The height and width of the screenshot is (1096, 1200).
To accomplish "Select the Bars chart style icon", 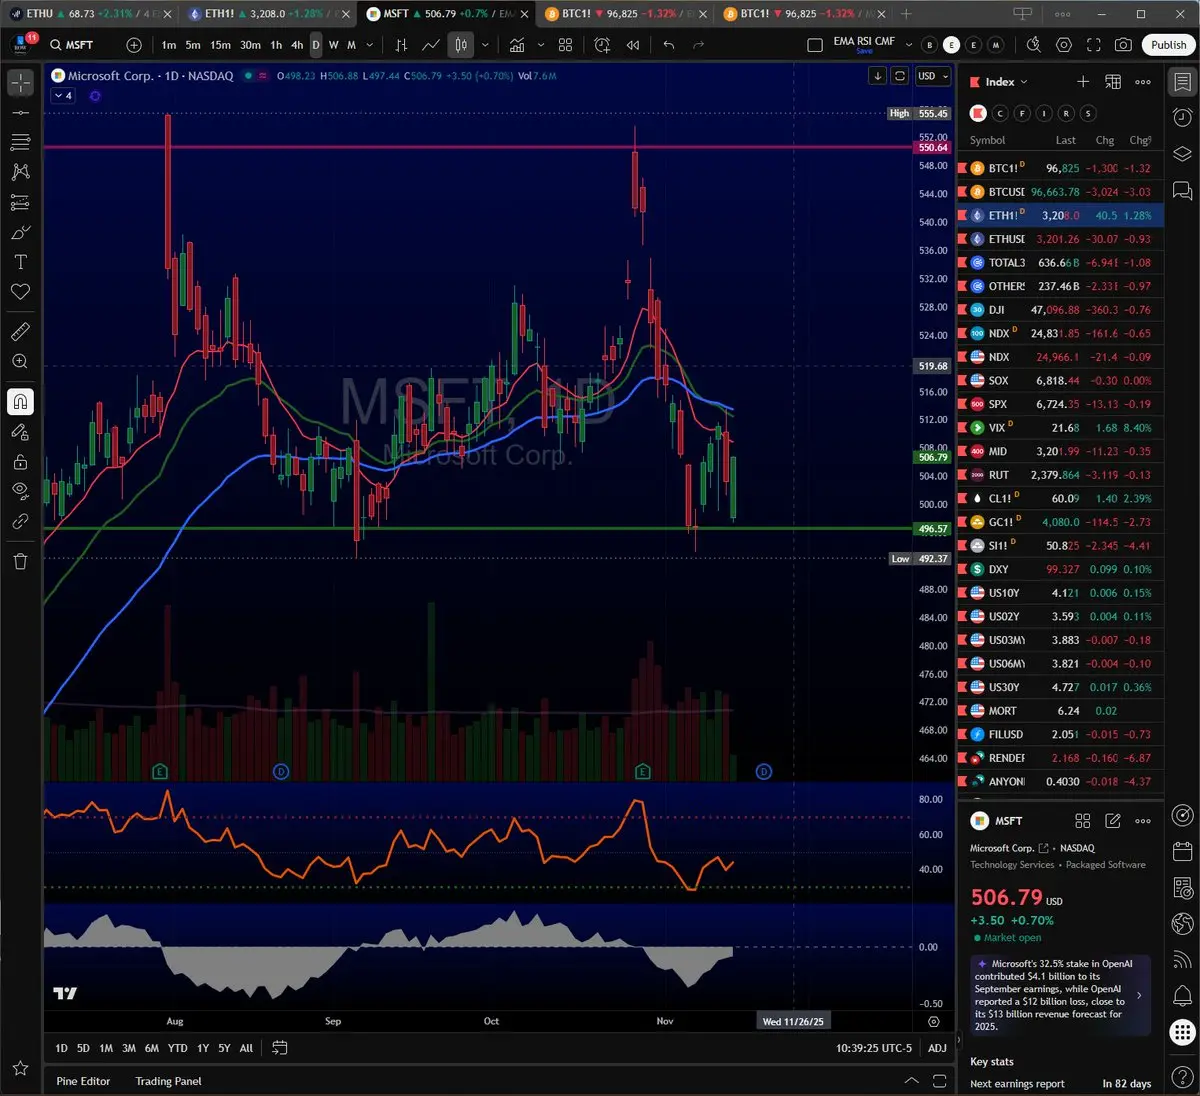I will tap(401, 45).
